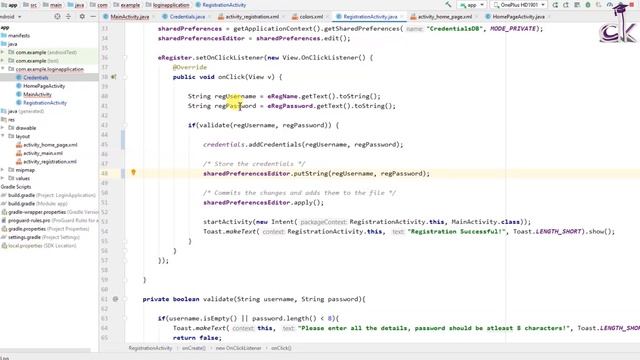Select MainActivity in project tree
This screenshot has height=360, width=640.
click(37, 94)
